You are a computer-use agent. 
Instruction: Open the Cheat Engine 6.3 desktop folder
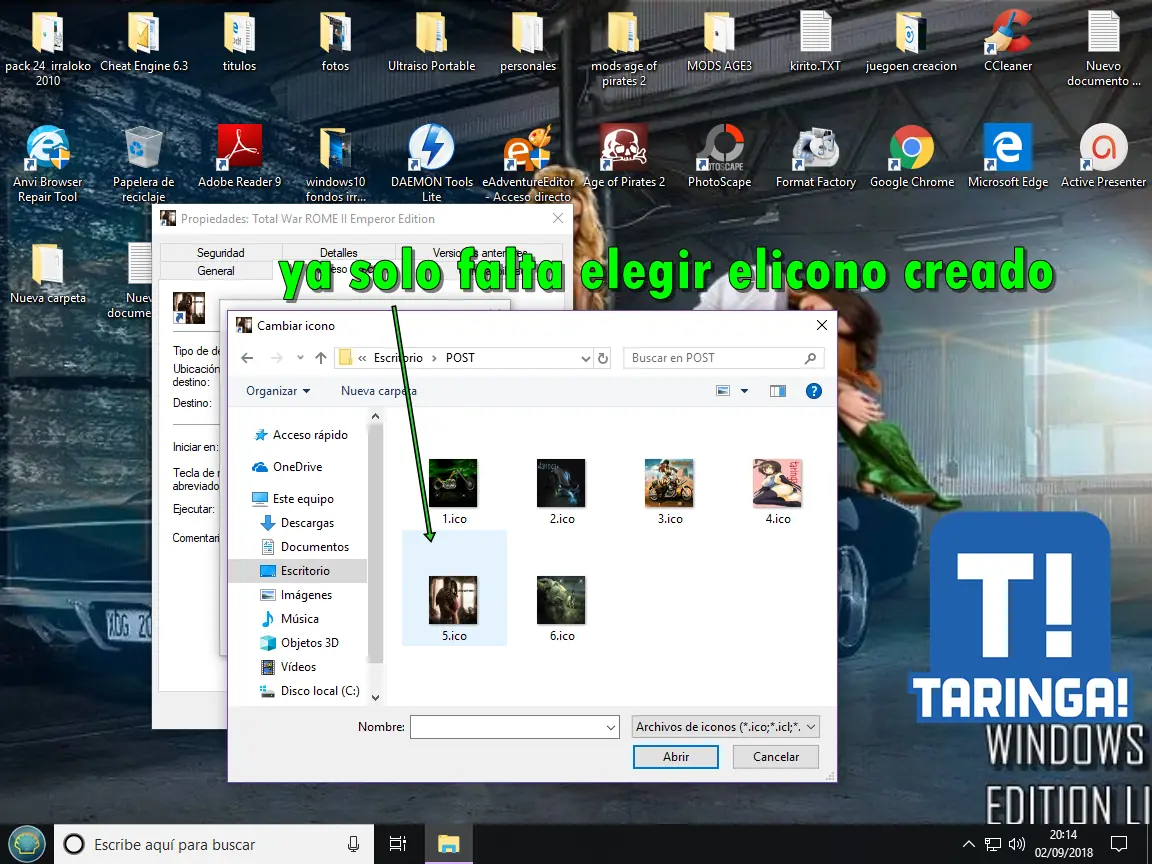(144, 43)
